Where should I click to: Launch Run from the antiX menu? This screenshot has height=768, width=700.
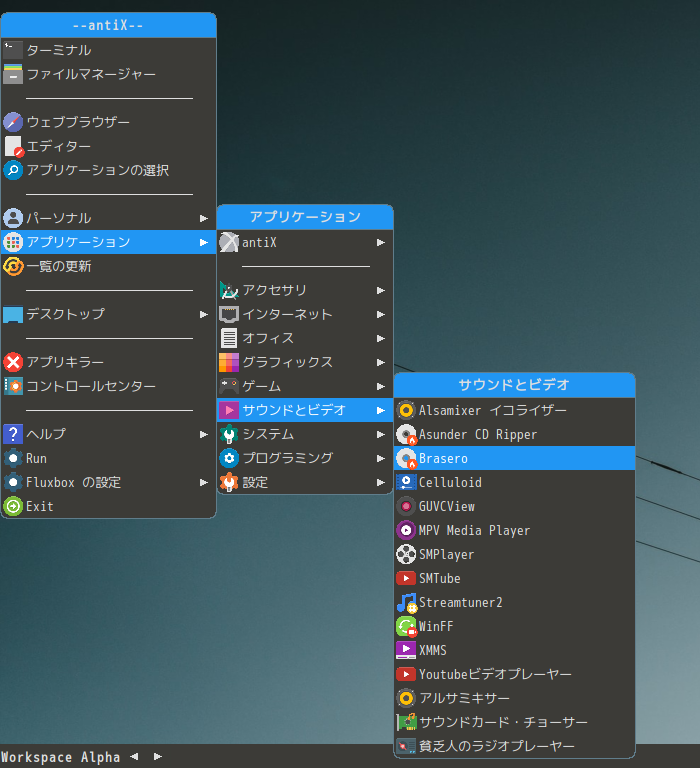point(109,458)
